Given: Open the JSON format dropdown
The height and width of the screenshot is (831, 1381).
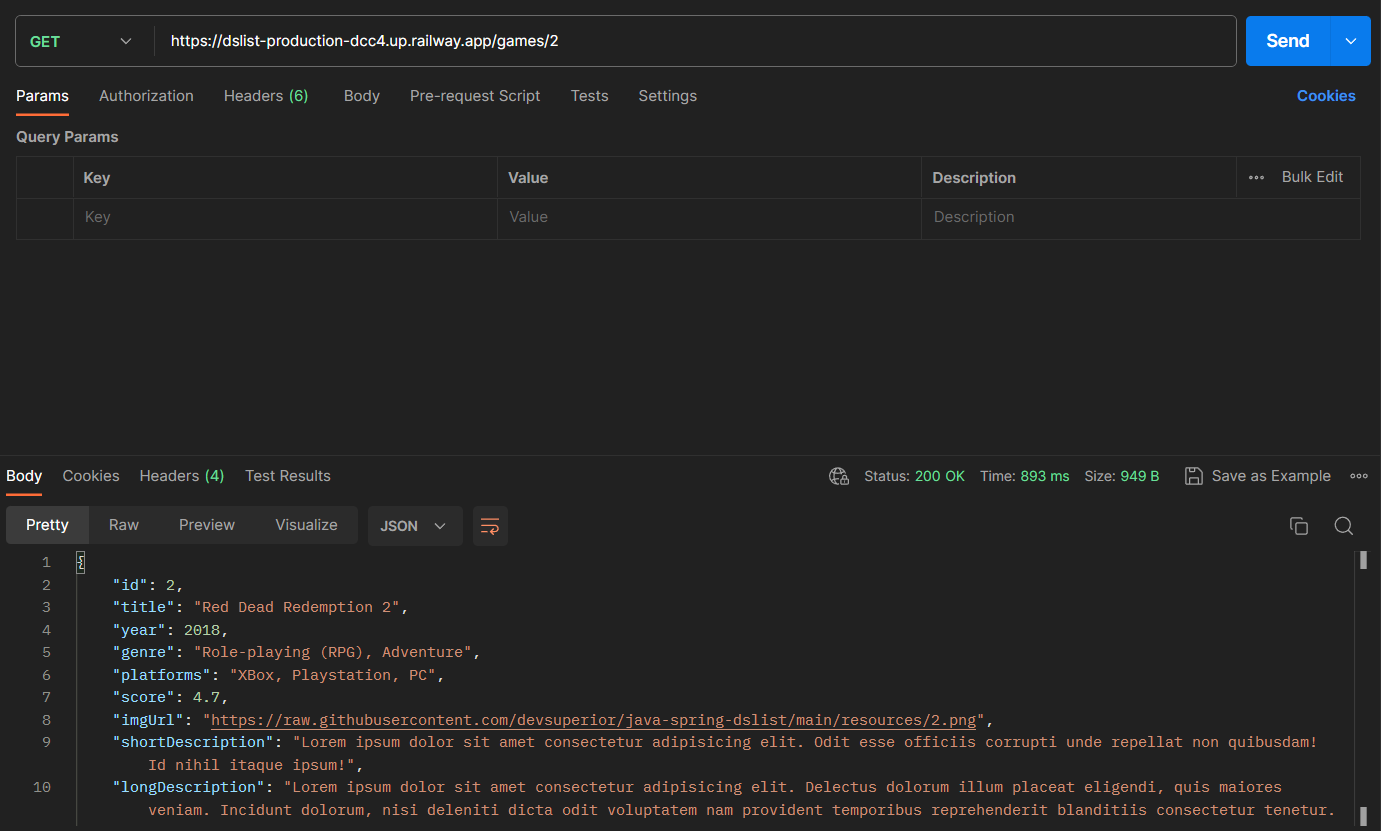Looking at the screenshot, I should (x=415, y=526).
